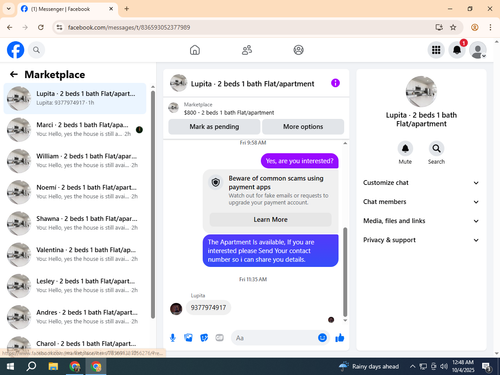Screen dimensions: 500x375
Task: Reload the page in Chrome
Action: coord(41,27)
